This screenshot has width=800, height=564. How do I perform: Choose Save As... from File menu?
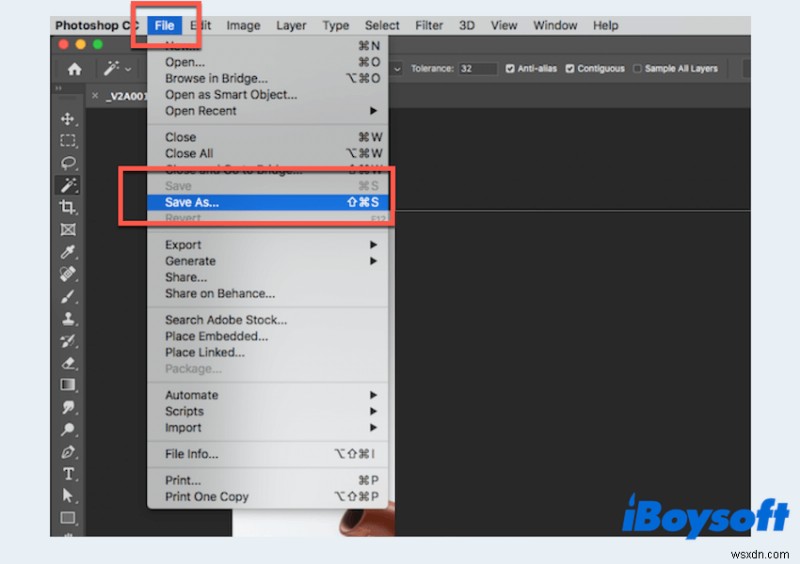pos(268,202)
